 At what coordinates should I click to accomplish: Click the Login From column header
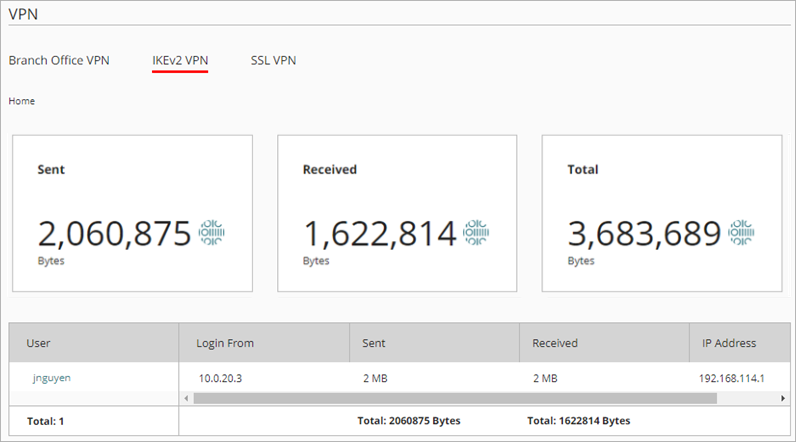pyautogui.click(x=225, y=343)
